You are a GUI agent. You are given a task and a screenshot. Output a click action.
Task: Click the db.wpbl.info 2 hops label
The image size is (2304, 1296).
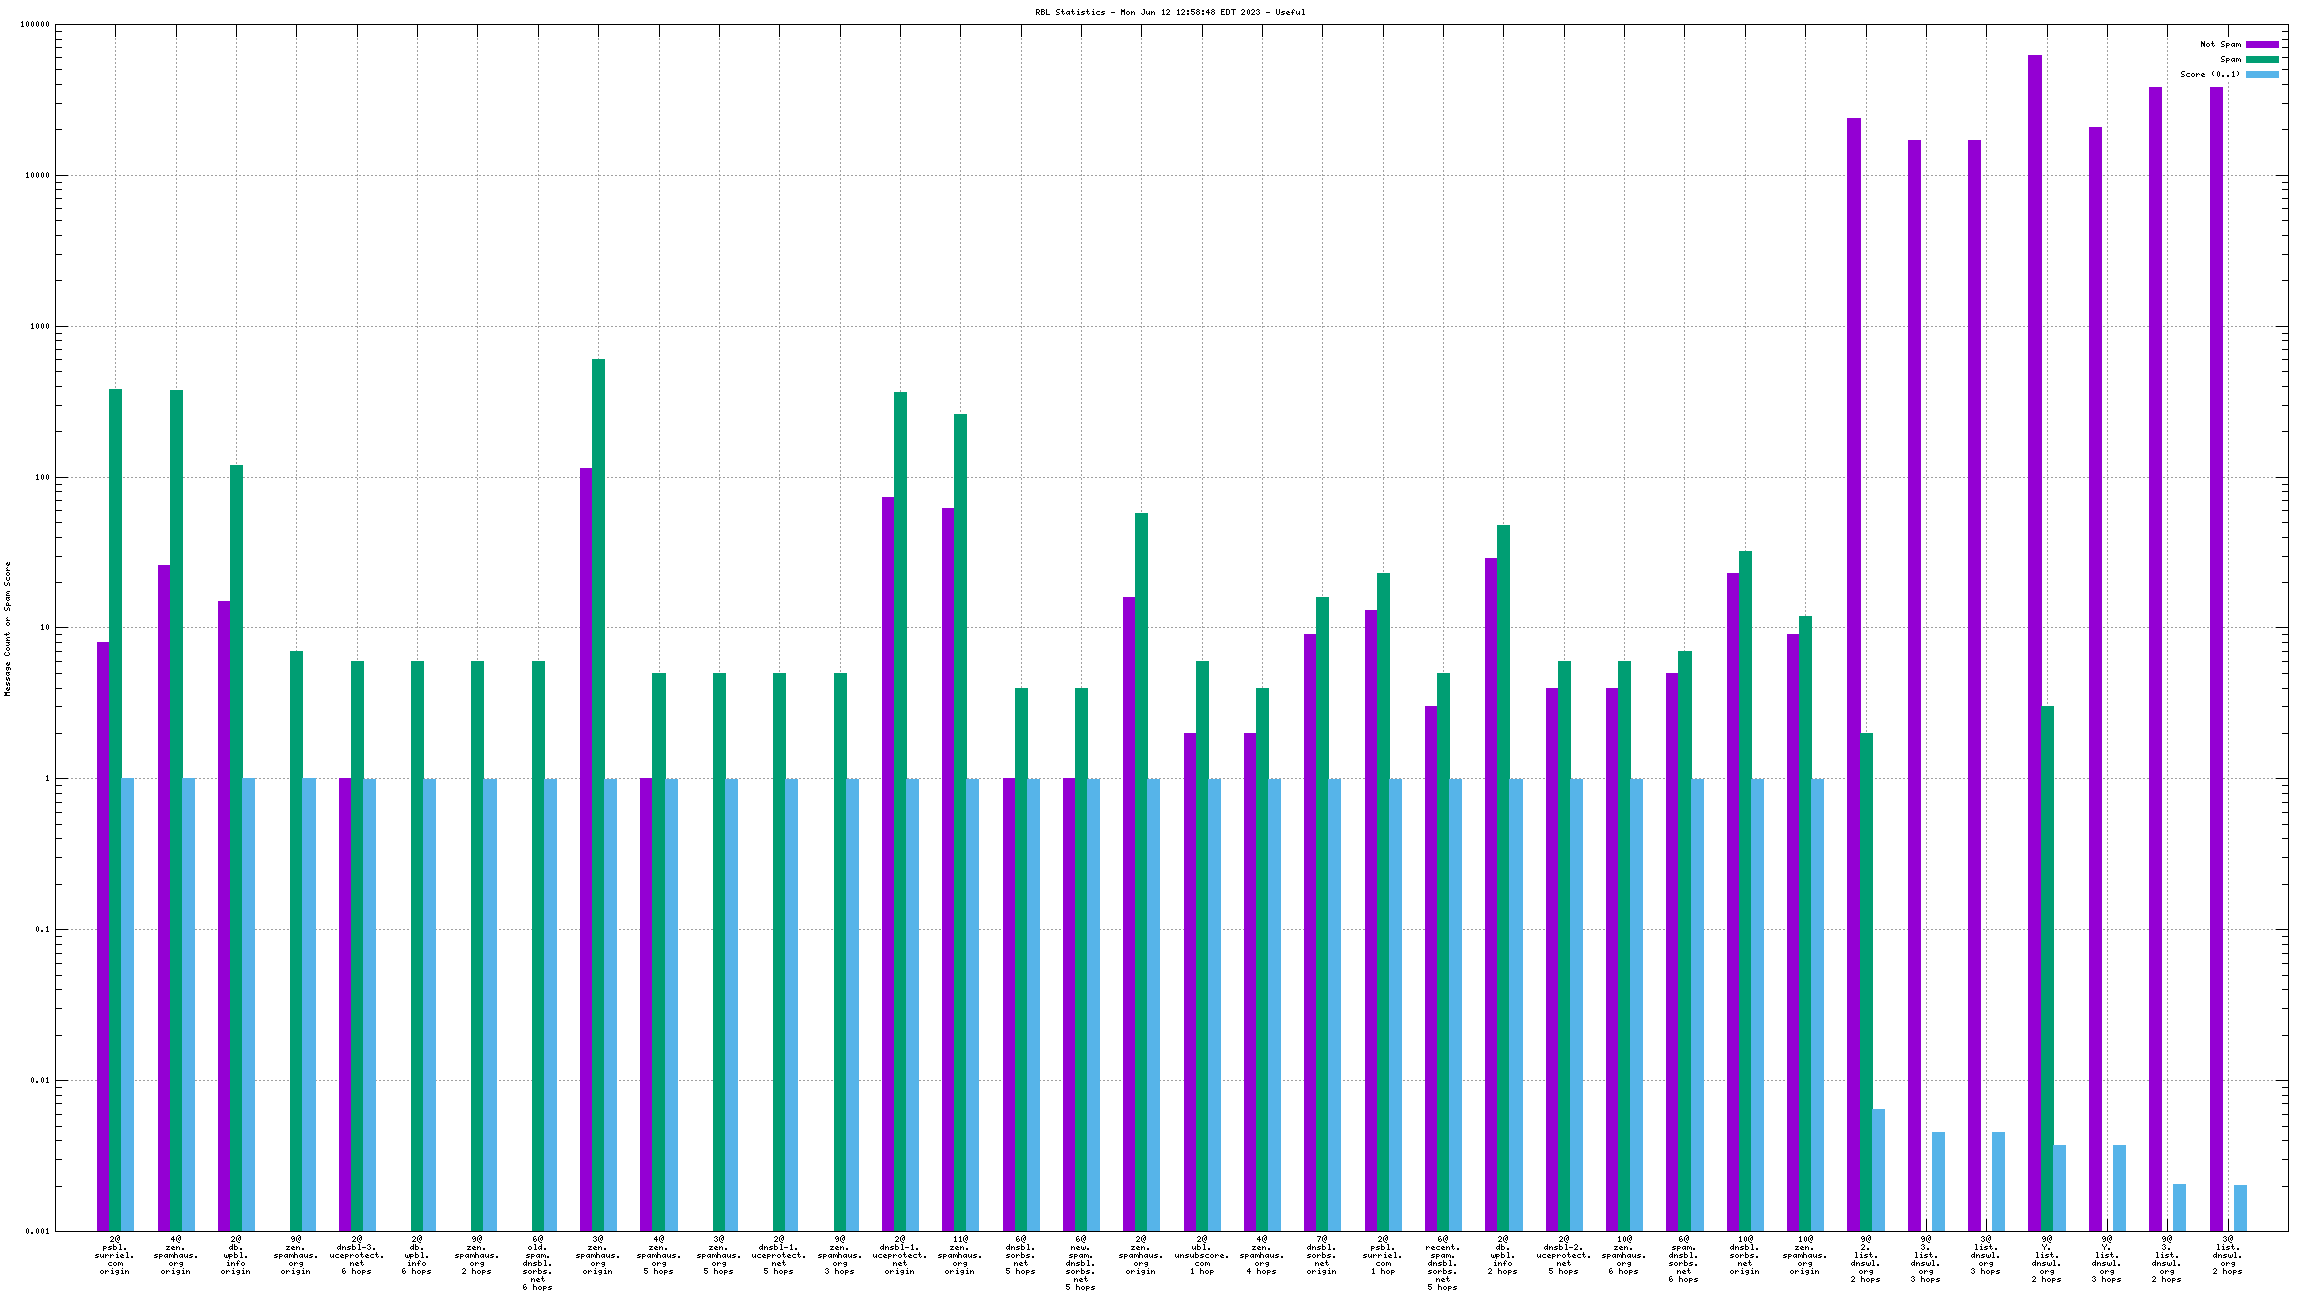click(x=1503, y=1255)
